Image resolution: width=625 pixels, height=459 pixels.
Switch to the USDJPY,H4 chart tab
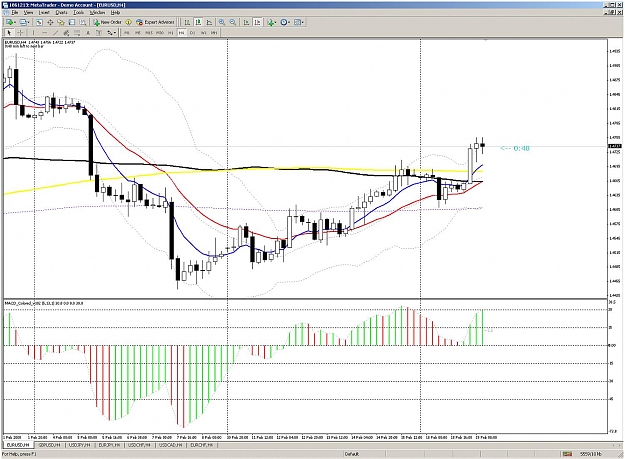click(x=80, y=445)
